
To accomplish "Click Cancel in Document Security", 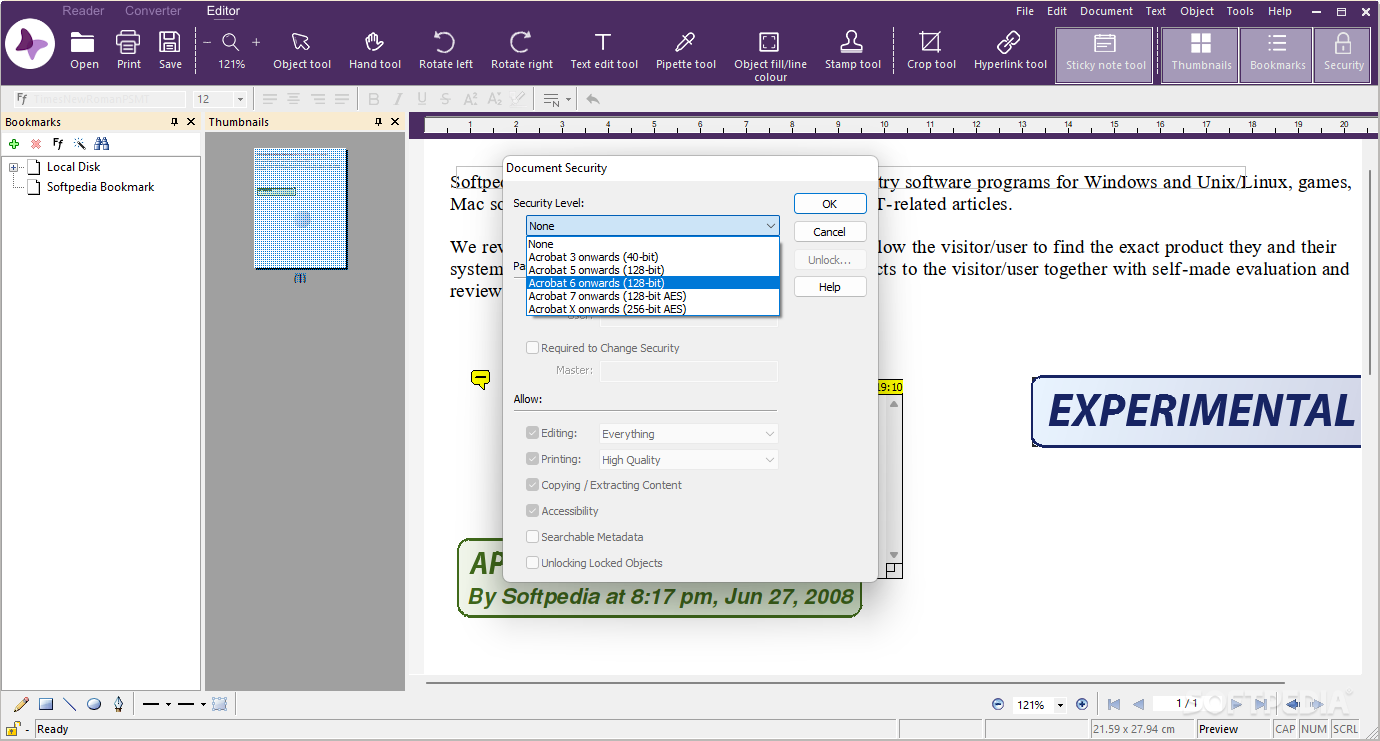I will 830,231.
